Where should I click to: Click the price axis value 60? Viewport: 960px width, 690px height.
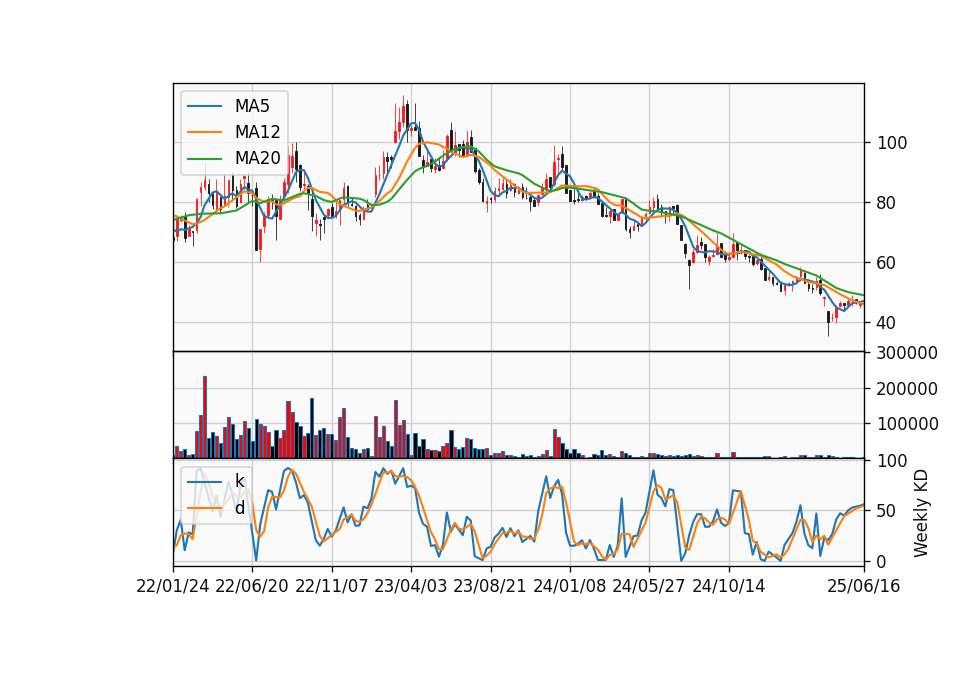(887, 263)
